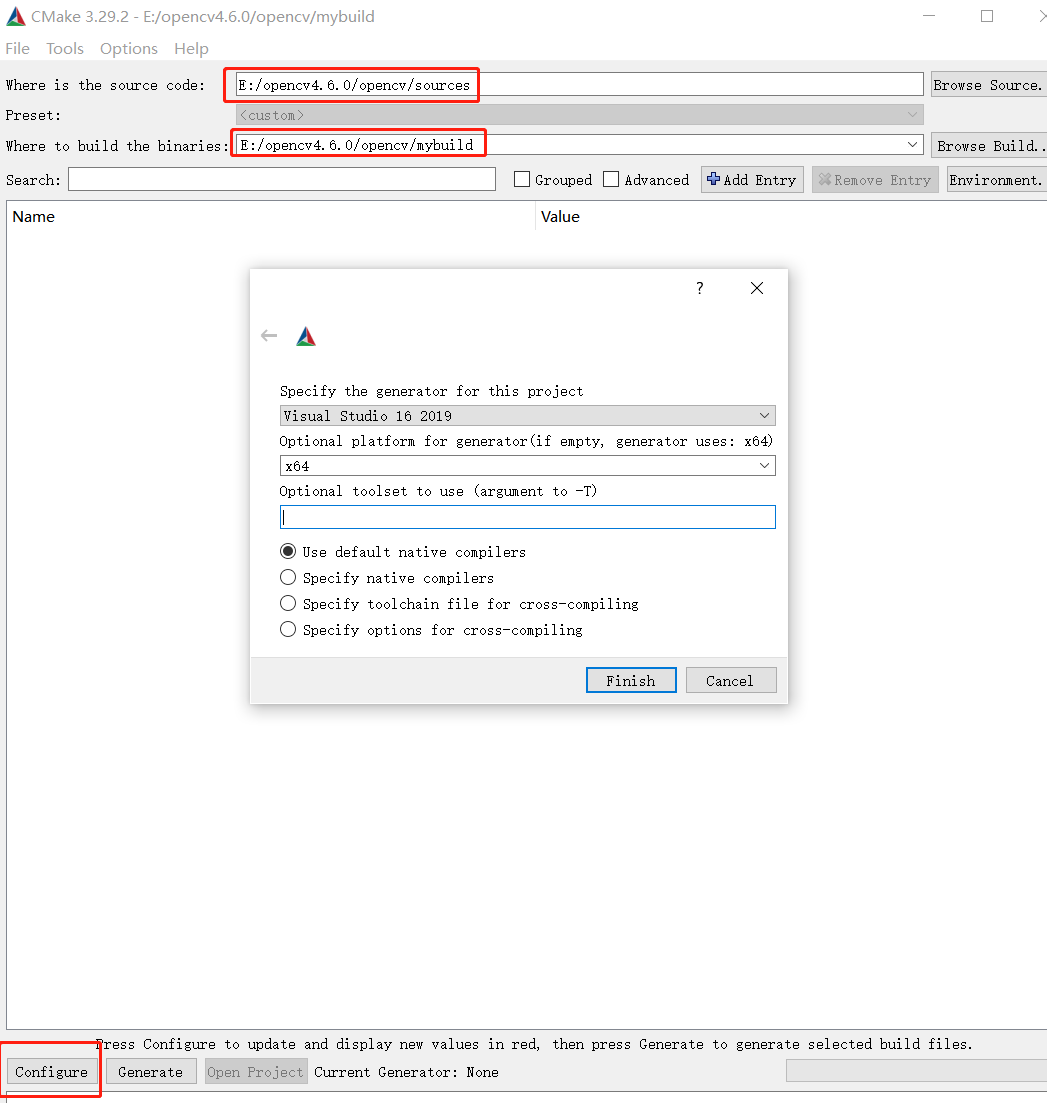Click the back arrow in generator dialog
This screenshot has height=1103, width=1047.
[269, 336]
